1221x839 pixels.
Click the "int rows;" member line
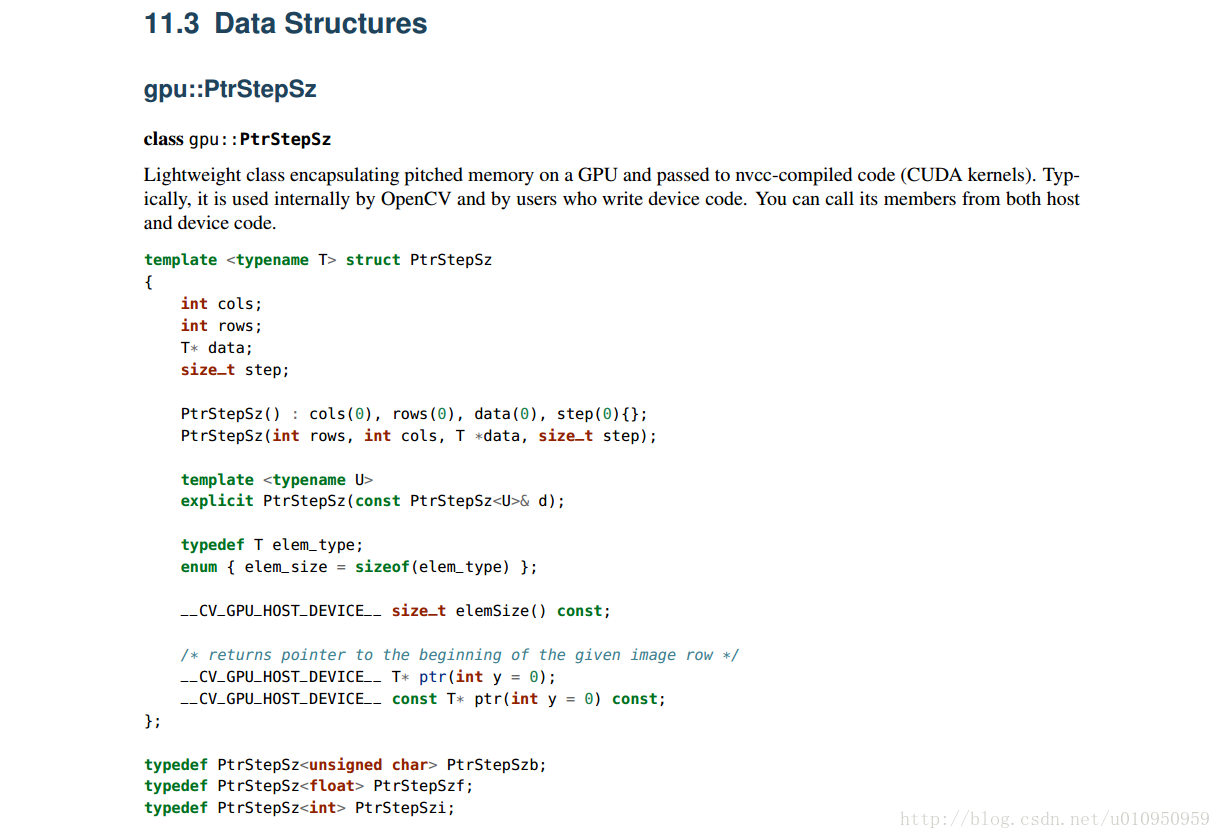(221, 326)
